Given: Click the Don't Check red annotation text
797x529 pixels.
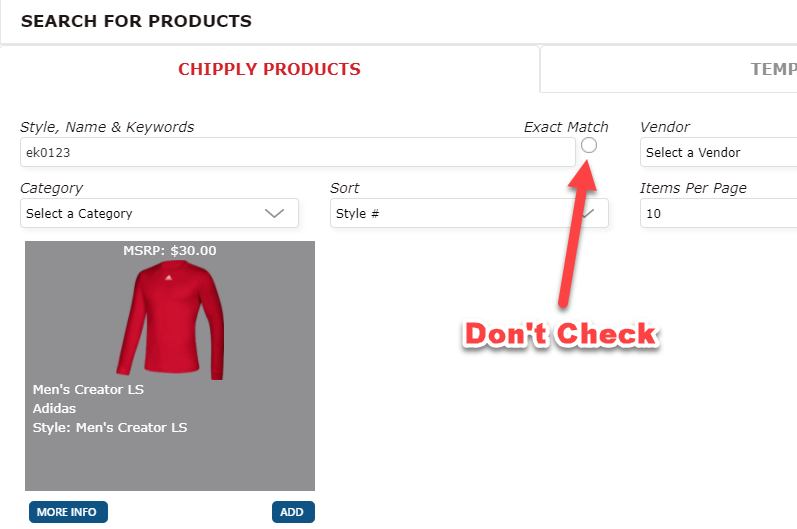Looking at the screenshot, I should (561, 334).
